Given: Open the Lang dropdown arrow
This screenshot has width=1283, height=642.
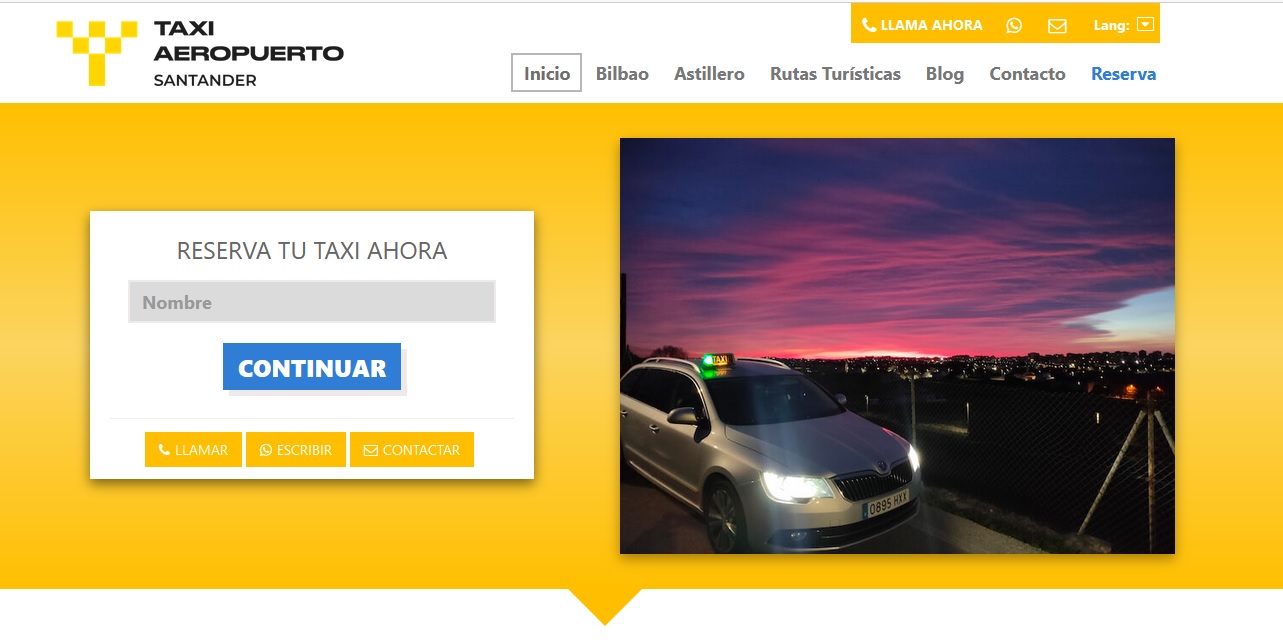Looking at the screenshot, I should point(1146,25).
